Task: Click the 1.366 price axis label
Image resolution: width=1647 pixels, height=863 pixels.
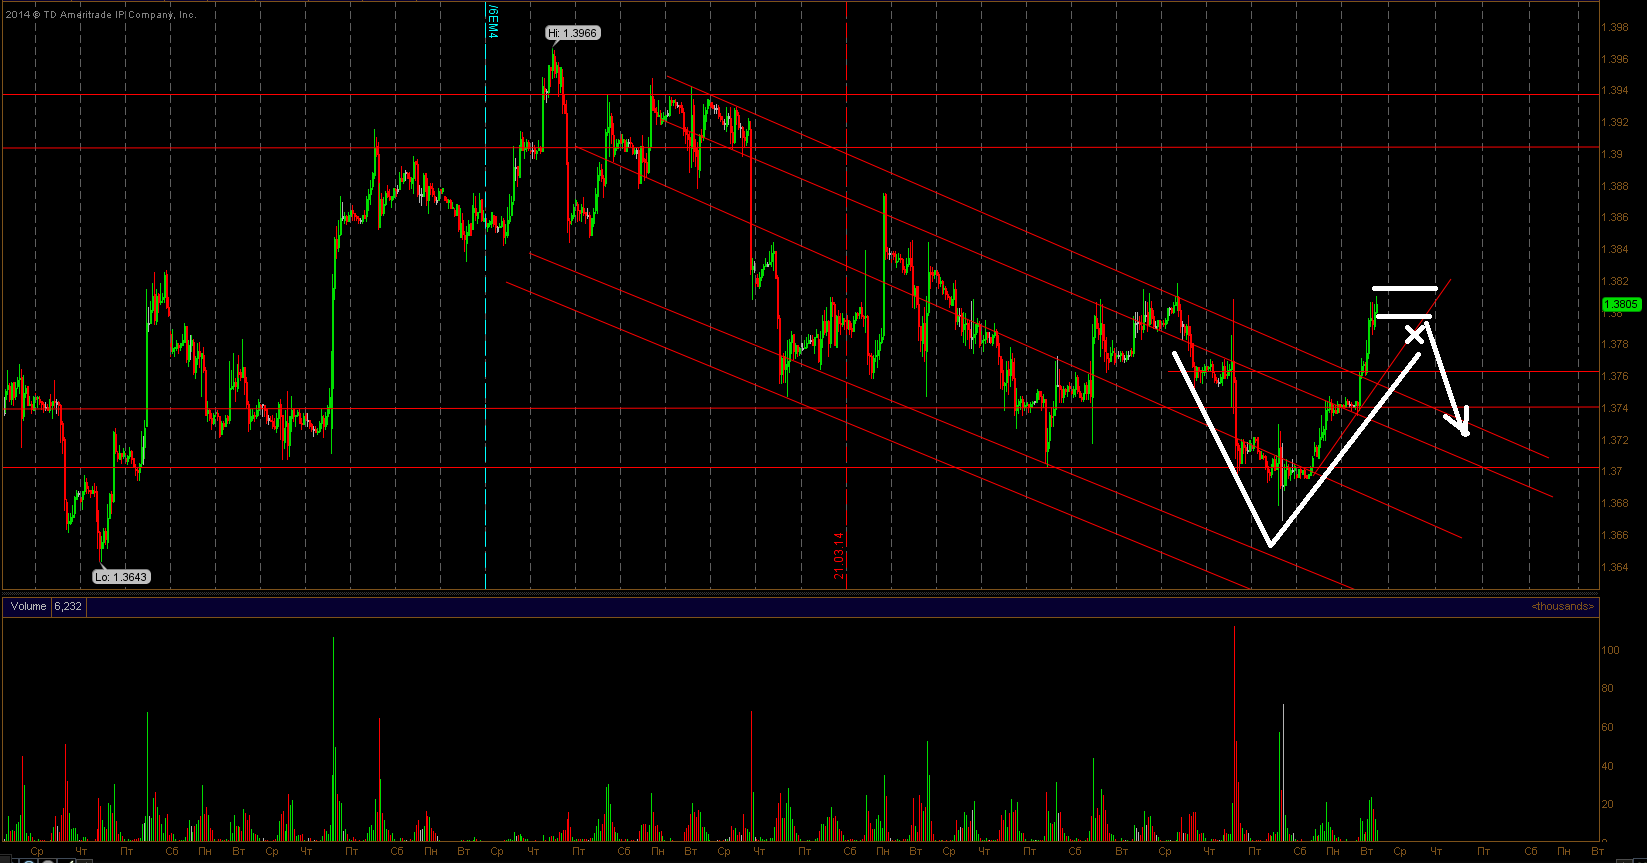Action: (x=1616, y=535)
